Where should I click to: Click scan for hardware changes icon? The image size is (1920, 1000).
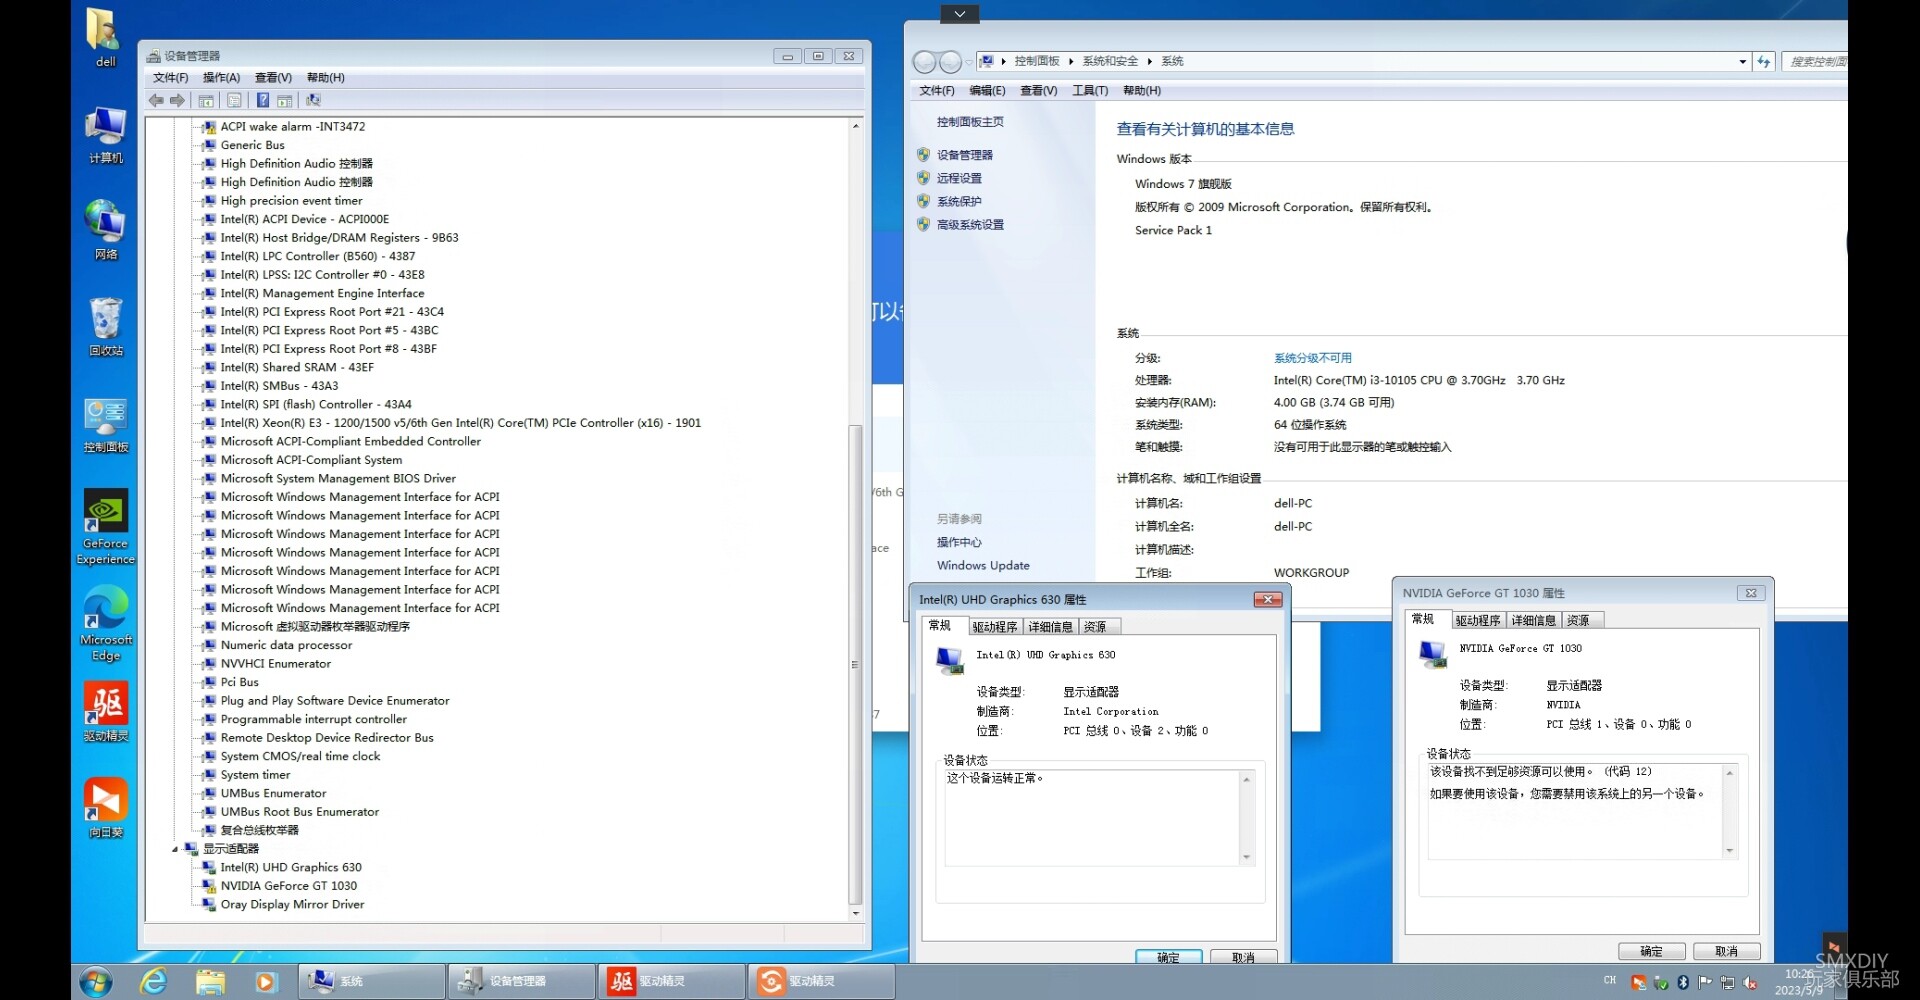click(x=313, y=100)
